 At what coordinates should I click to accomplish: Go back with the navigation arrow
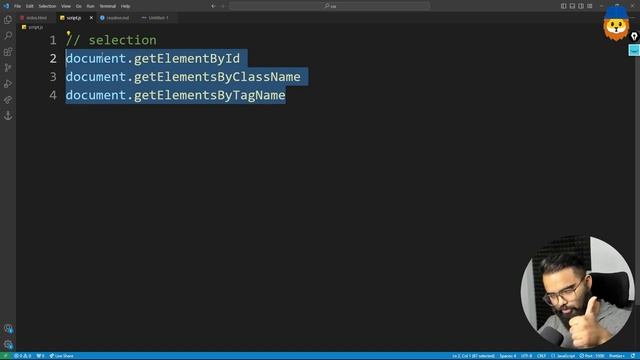tap(213, 6)
